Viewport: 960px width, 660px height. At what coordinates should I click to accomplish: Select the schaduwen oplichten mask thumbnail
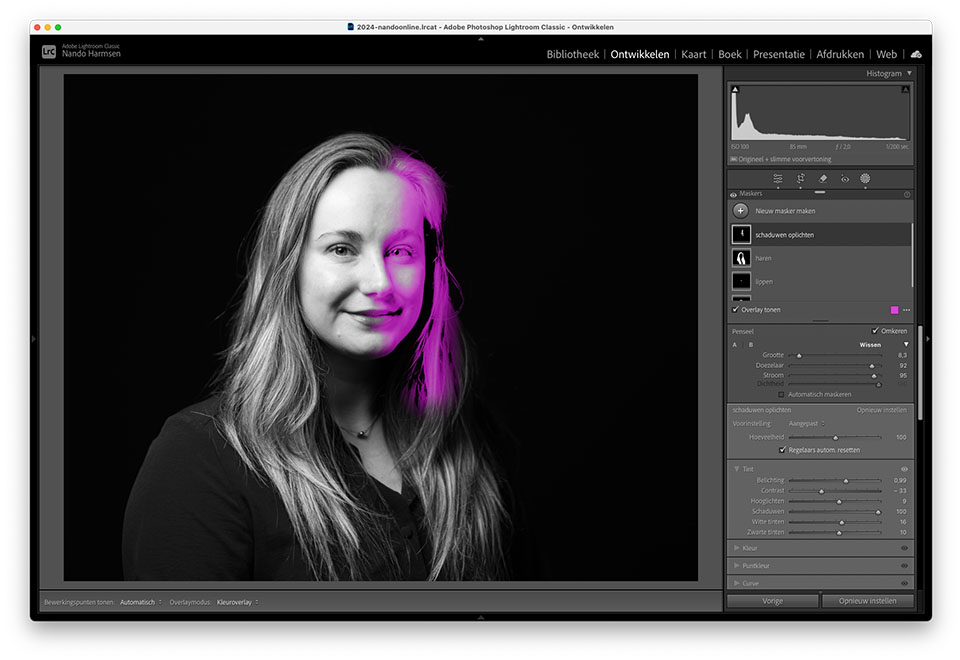741,234
